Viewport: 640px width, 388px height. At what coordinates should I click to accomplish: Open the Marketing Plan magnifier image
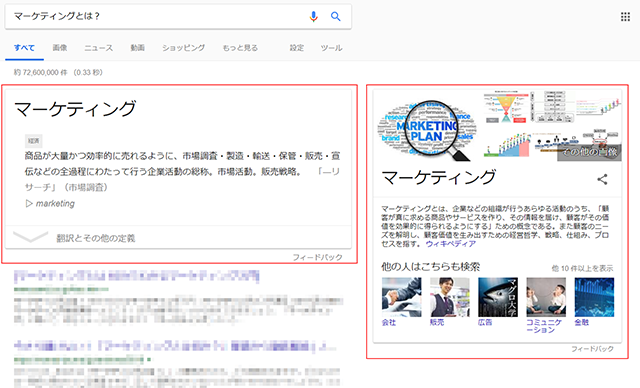(426, 130)
